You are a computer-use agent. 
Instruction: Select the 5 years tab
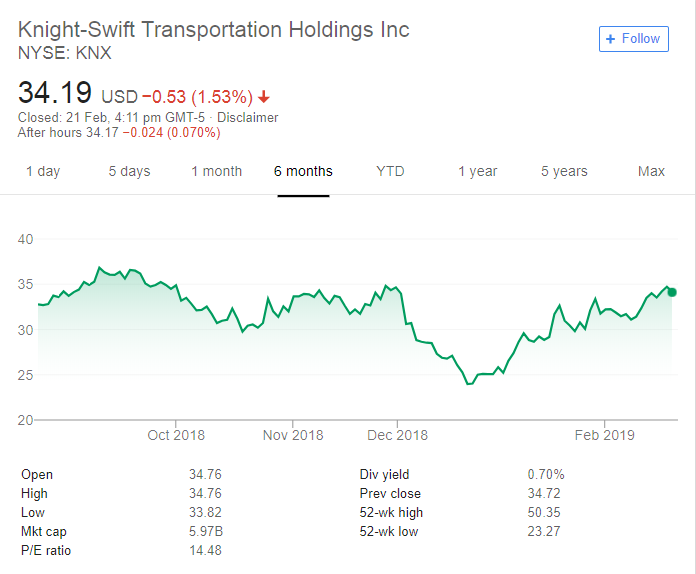(564, 171)
